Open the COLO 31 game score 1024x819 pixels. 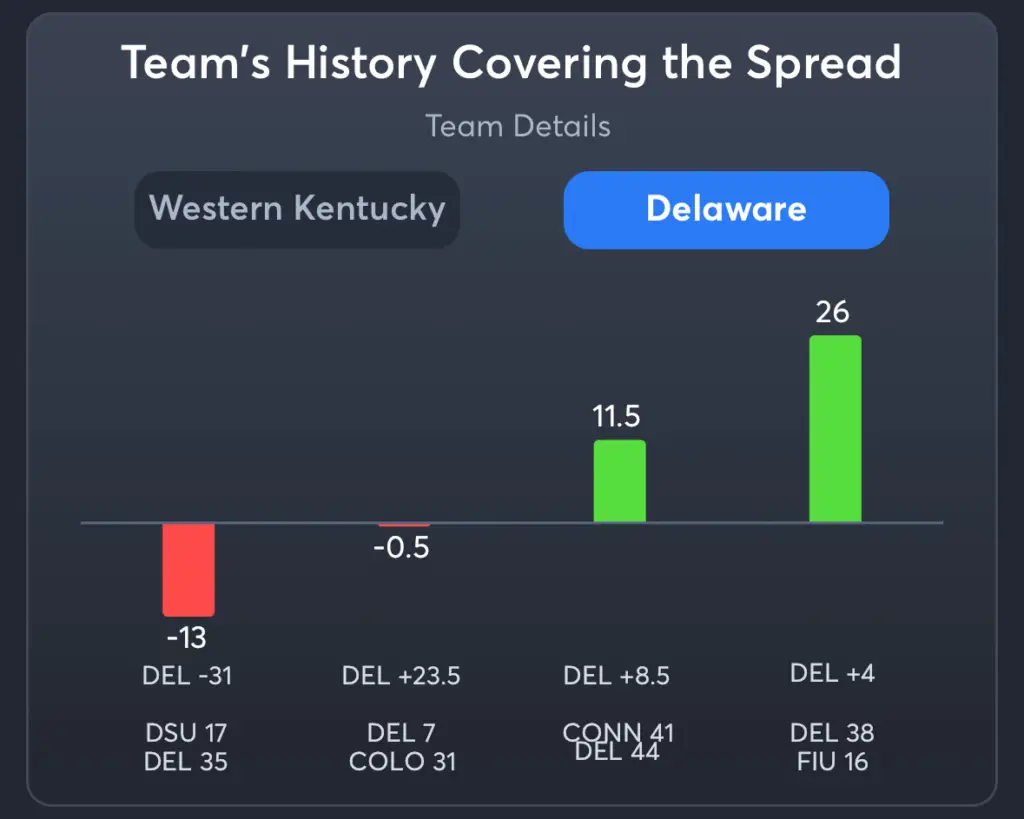coord(402,762)
